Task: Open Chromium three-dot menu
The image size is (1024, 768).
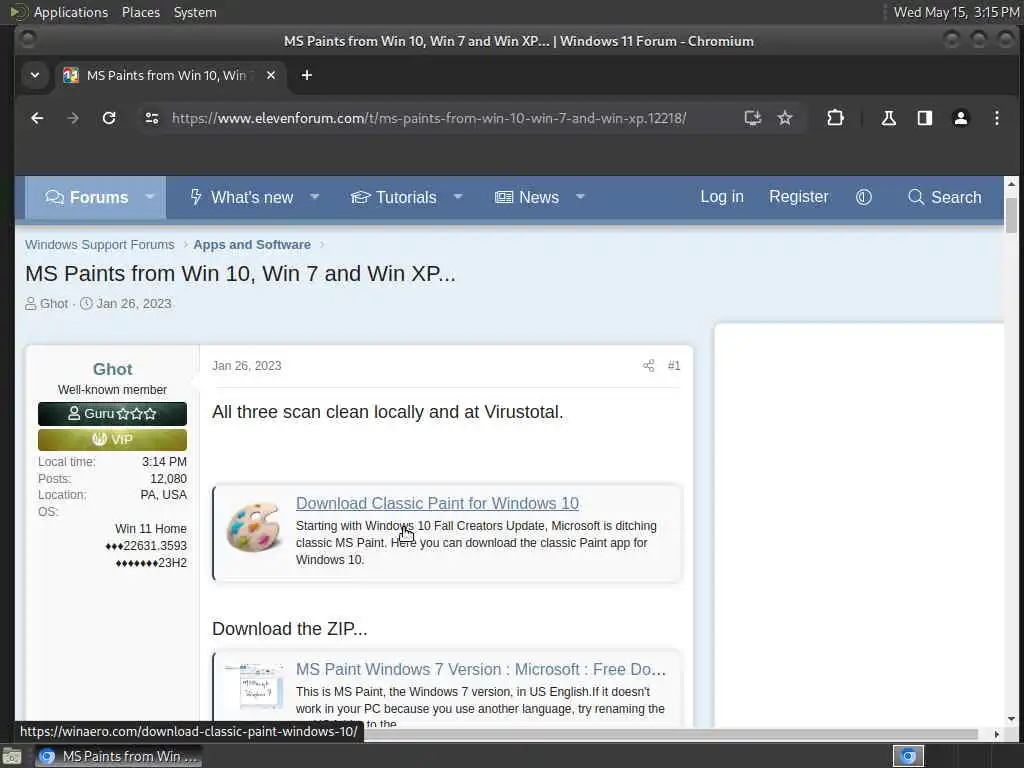Action: click(997, 118)
